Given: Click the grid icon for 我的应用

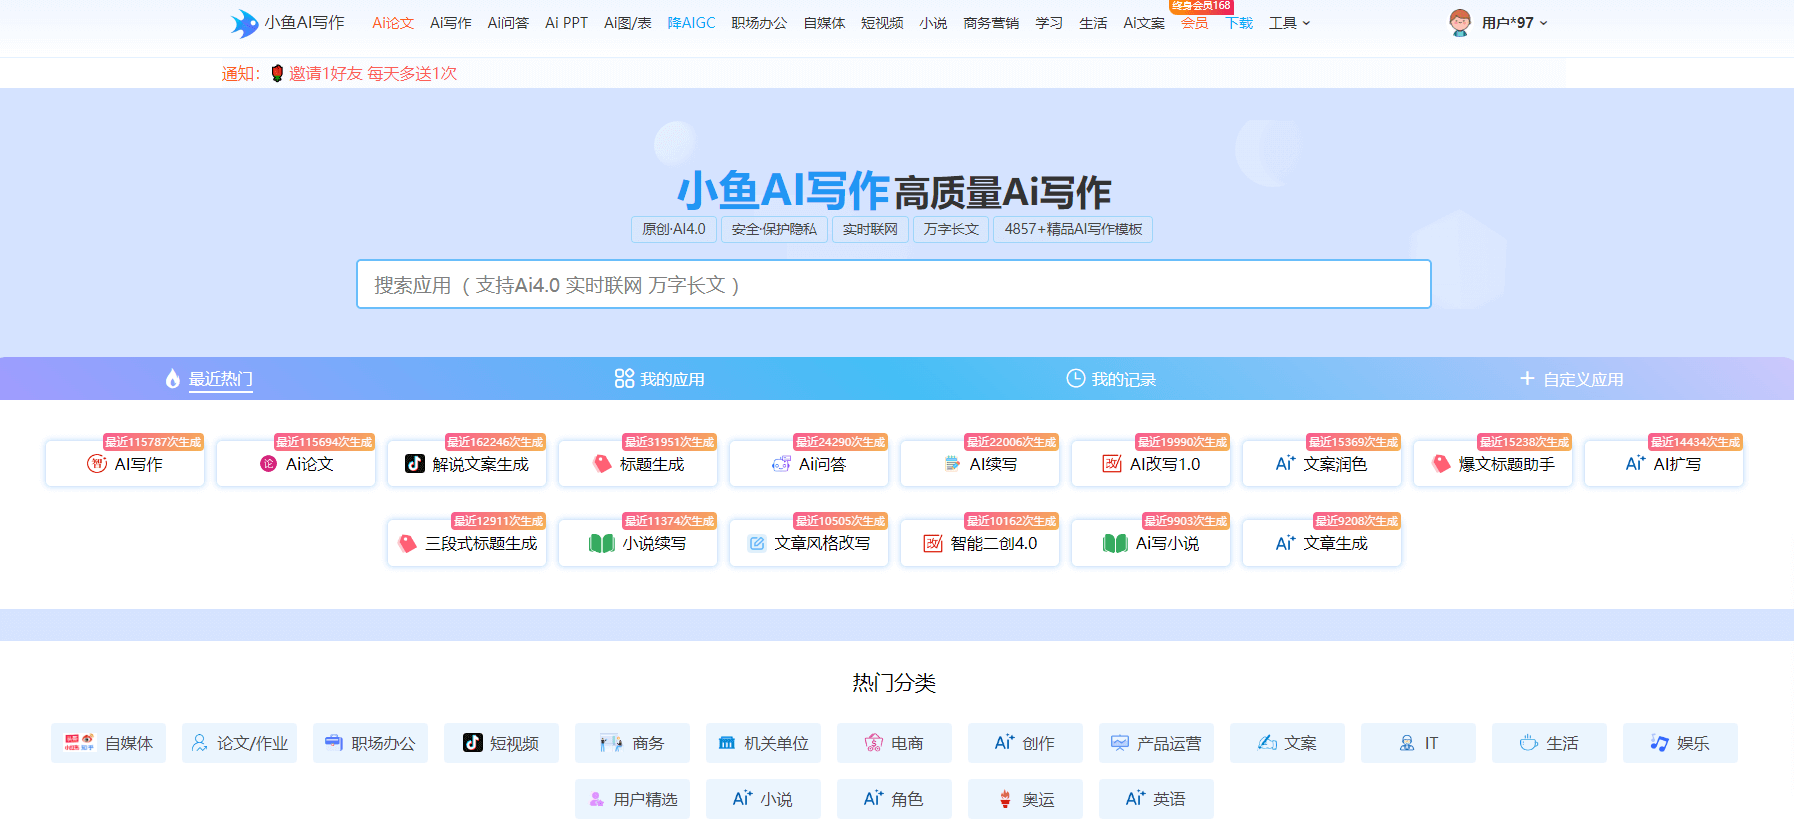Looking at the screenshot, I should [624, 379].
